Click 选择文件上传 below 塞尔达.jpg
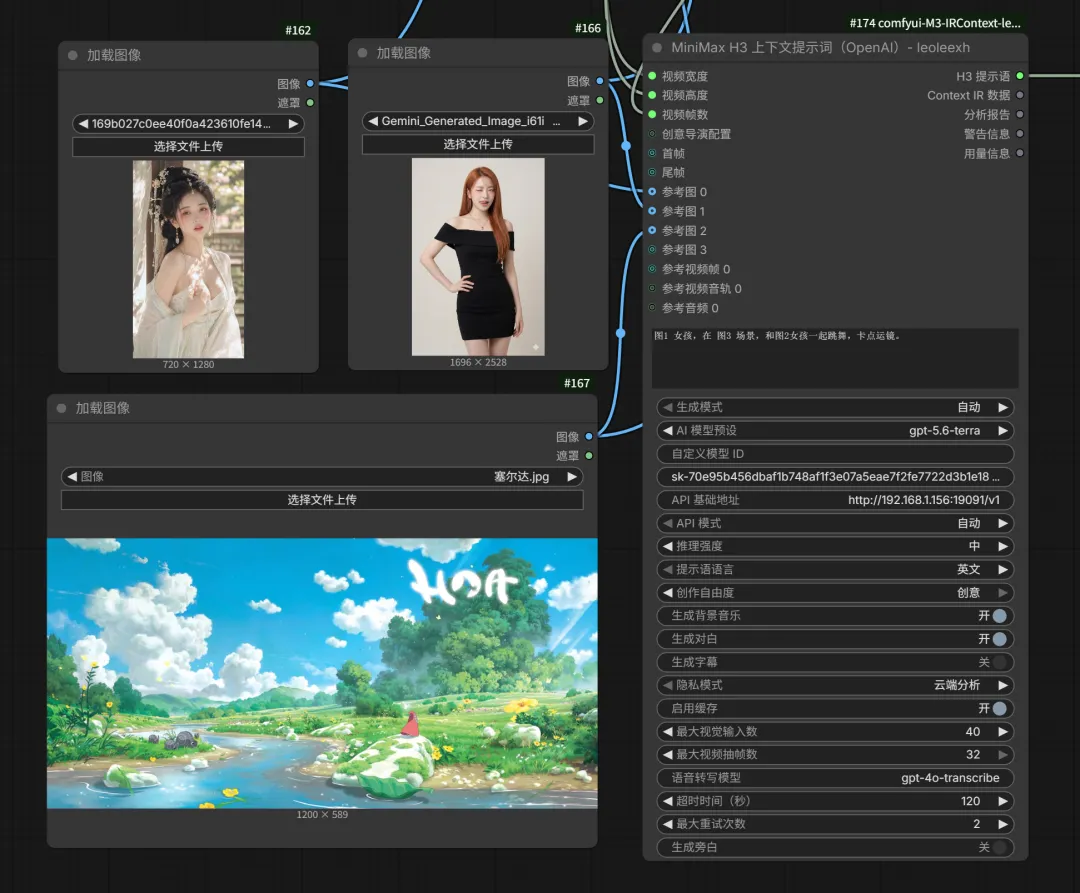Image resolution: width=1080 pixels, height=893 pixels. (x=322, y=500)
